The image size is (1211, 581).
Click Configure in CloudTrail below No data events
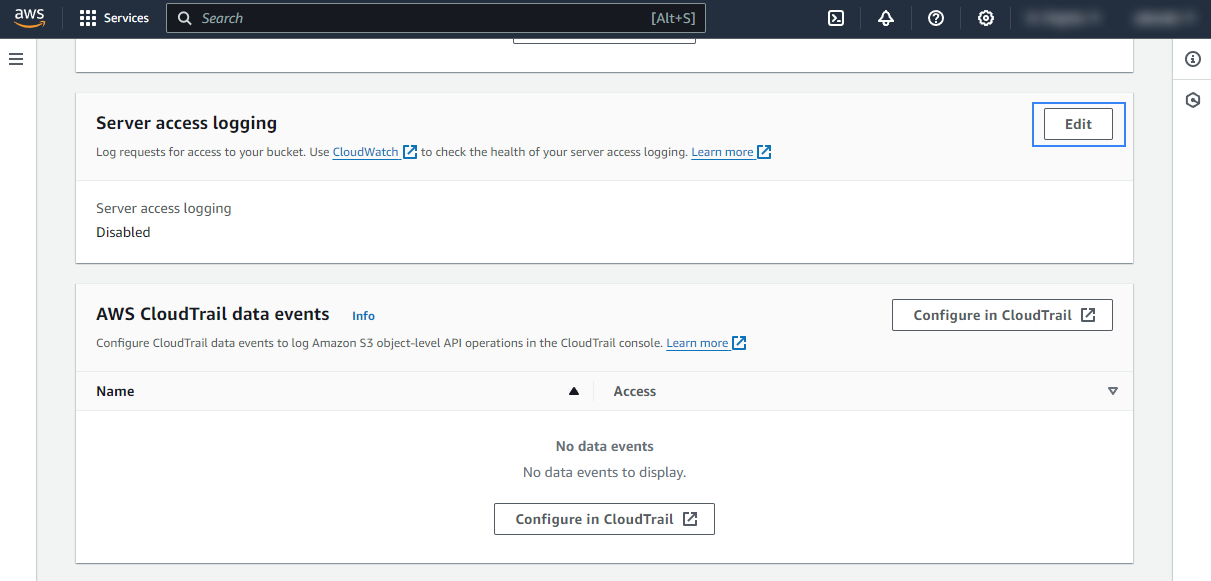pyautogui.click(x=604, y=519)
